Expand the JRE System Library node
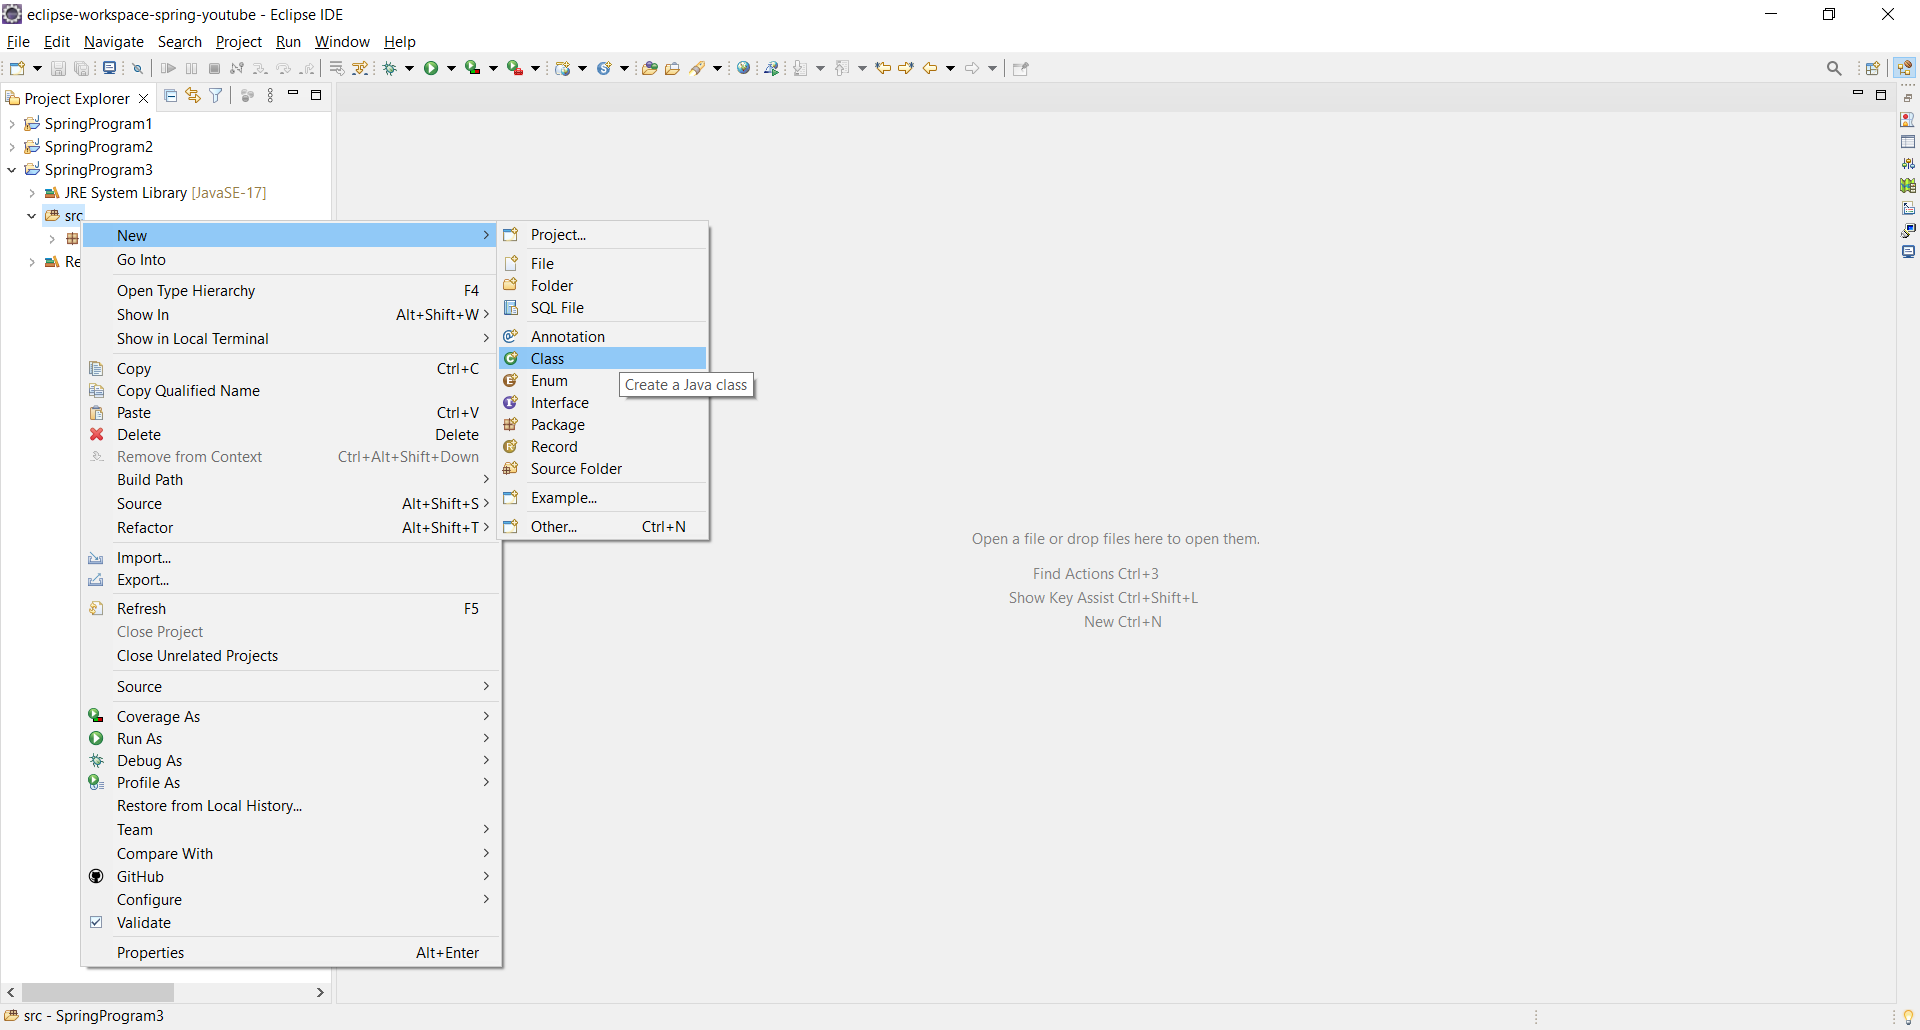1920x1030 pixels. point(32,193)
